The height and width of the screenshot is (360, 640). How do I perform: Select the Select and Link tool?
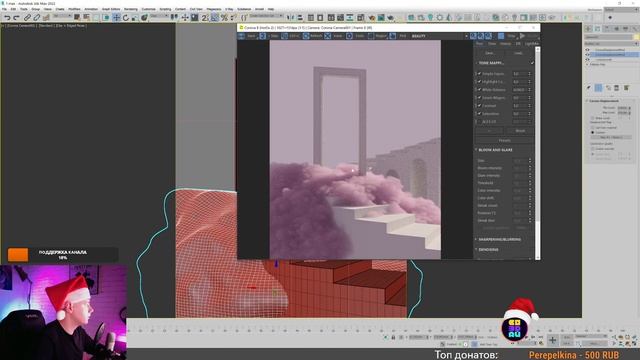[x=27, y=18]
